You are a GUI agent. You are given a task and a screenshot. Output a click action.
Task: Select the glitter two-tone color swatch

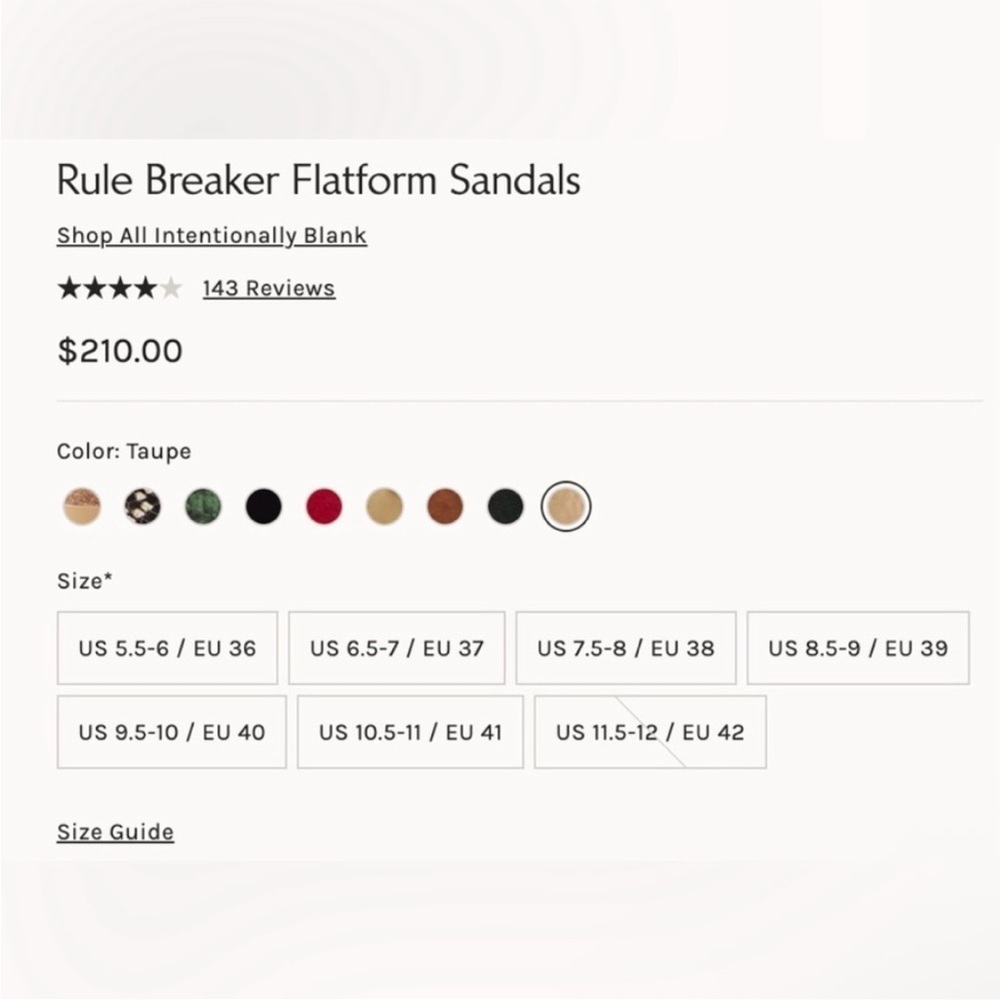coord(82,506)
